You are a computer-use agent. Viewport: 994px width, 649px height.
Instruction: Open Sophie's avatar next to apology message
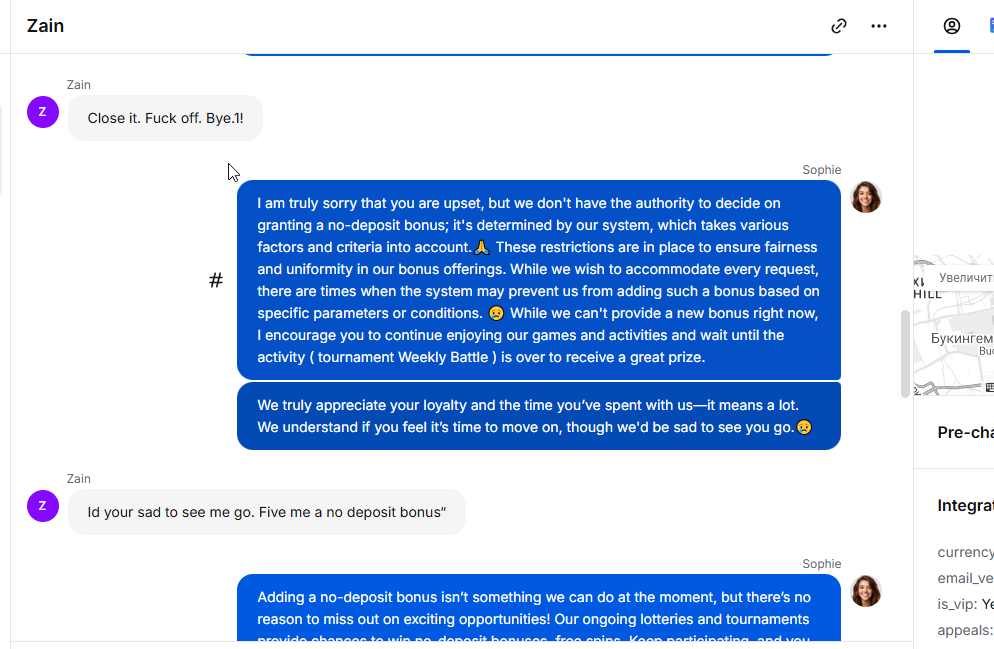(865, 197)
